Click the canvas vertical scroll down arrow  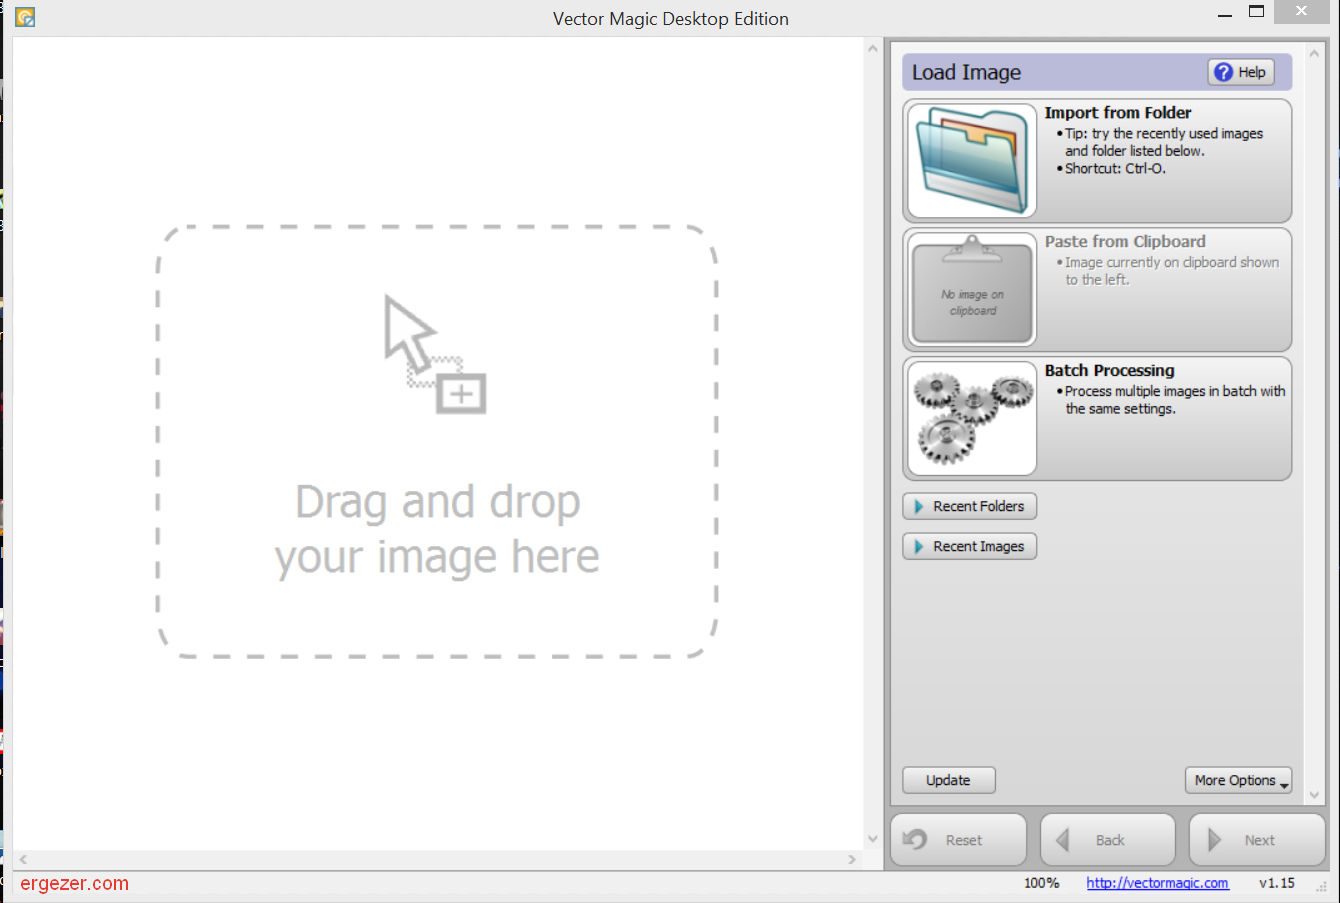(873, 839)
